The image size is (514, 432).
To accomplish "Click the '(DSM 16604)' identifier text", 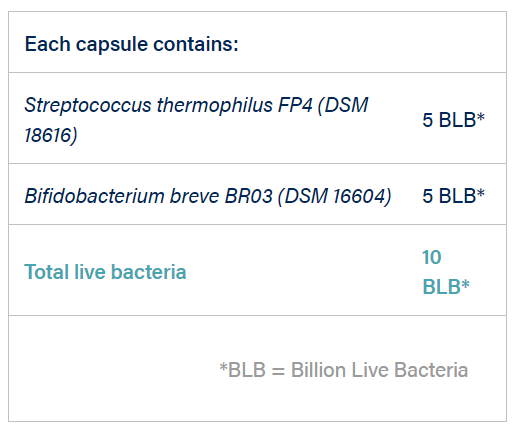I will pos(335,196).
